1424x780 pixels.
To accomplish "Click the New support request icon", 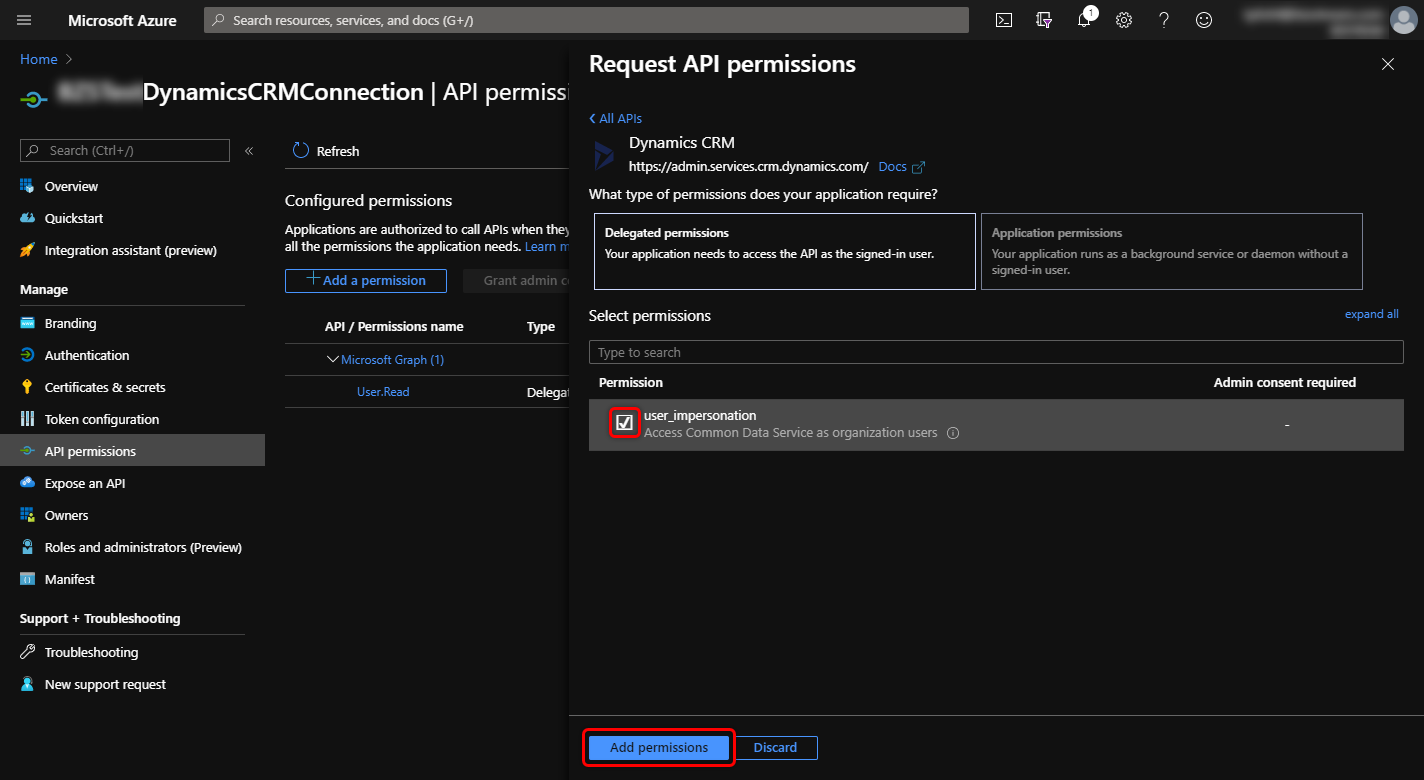I will (27, 684).
